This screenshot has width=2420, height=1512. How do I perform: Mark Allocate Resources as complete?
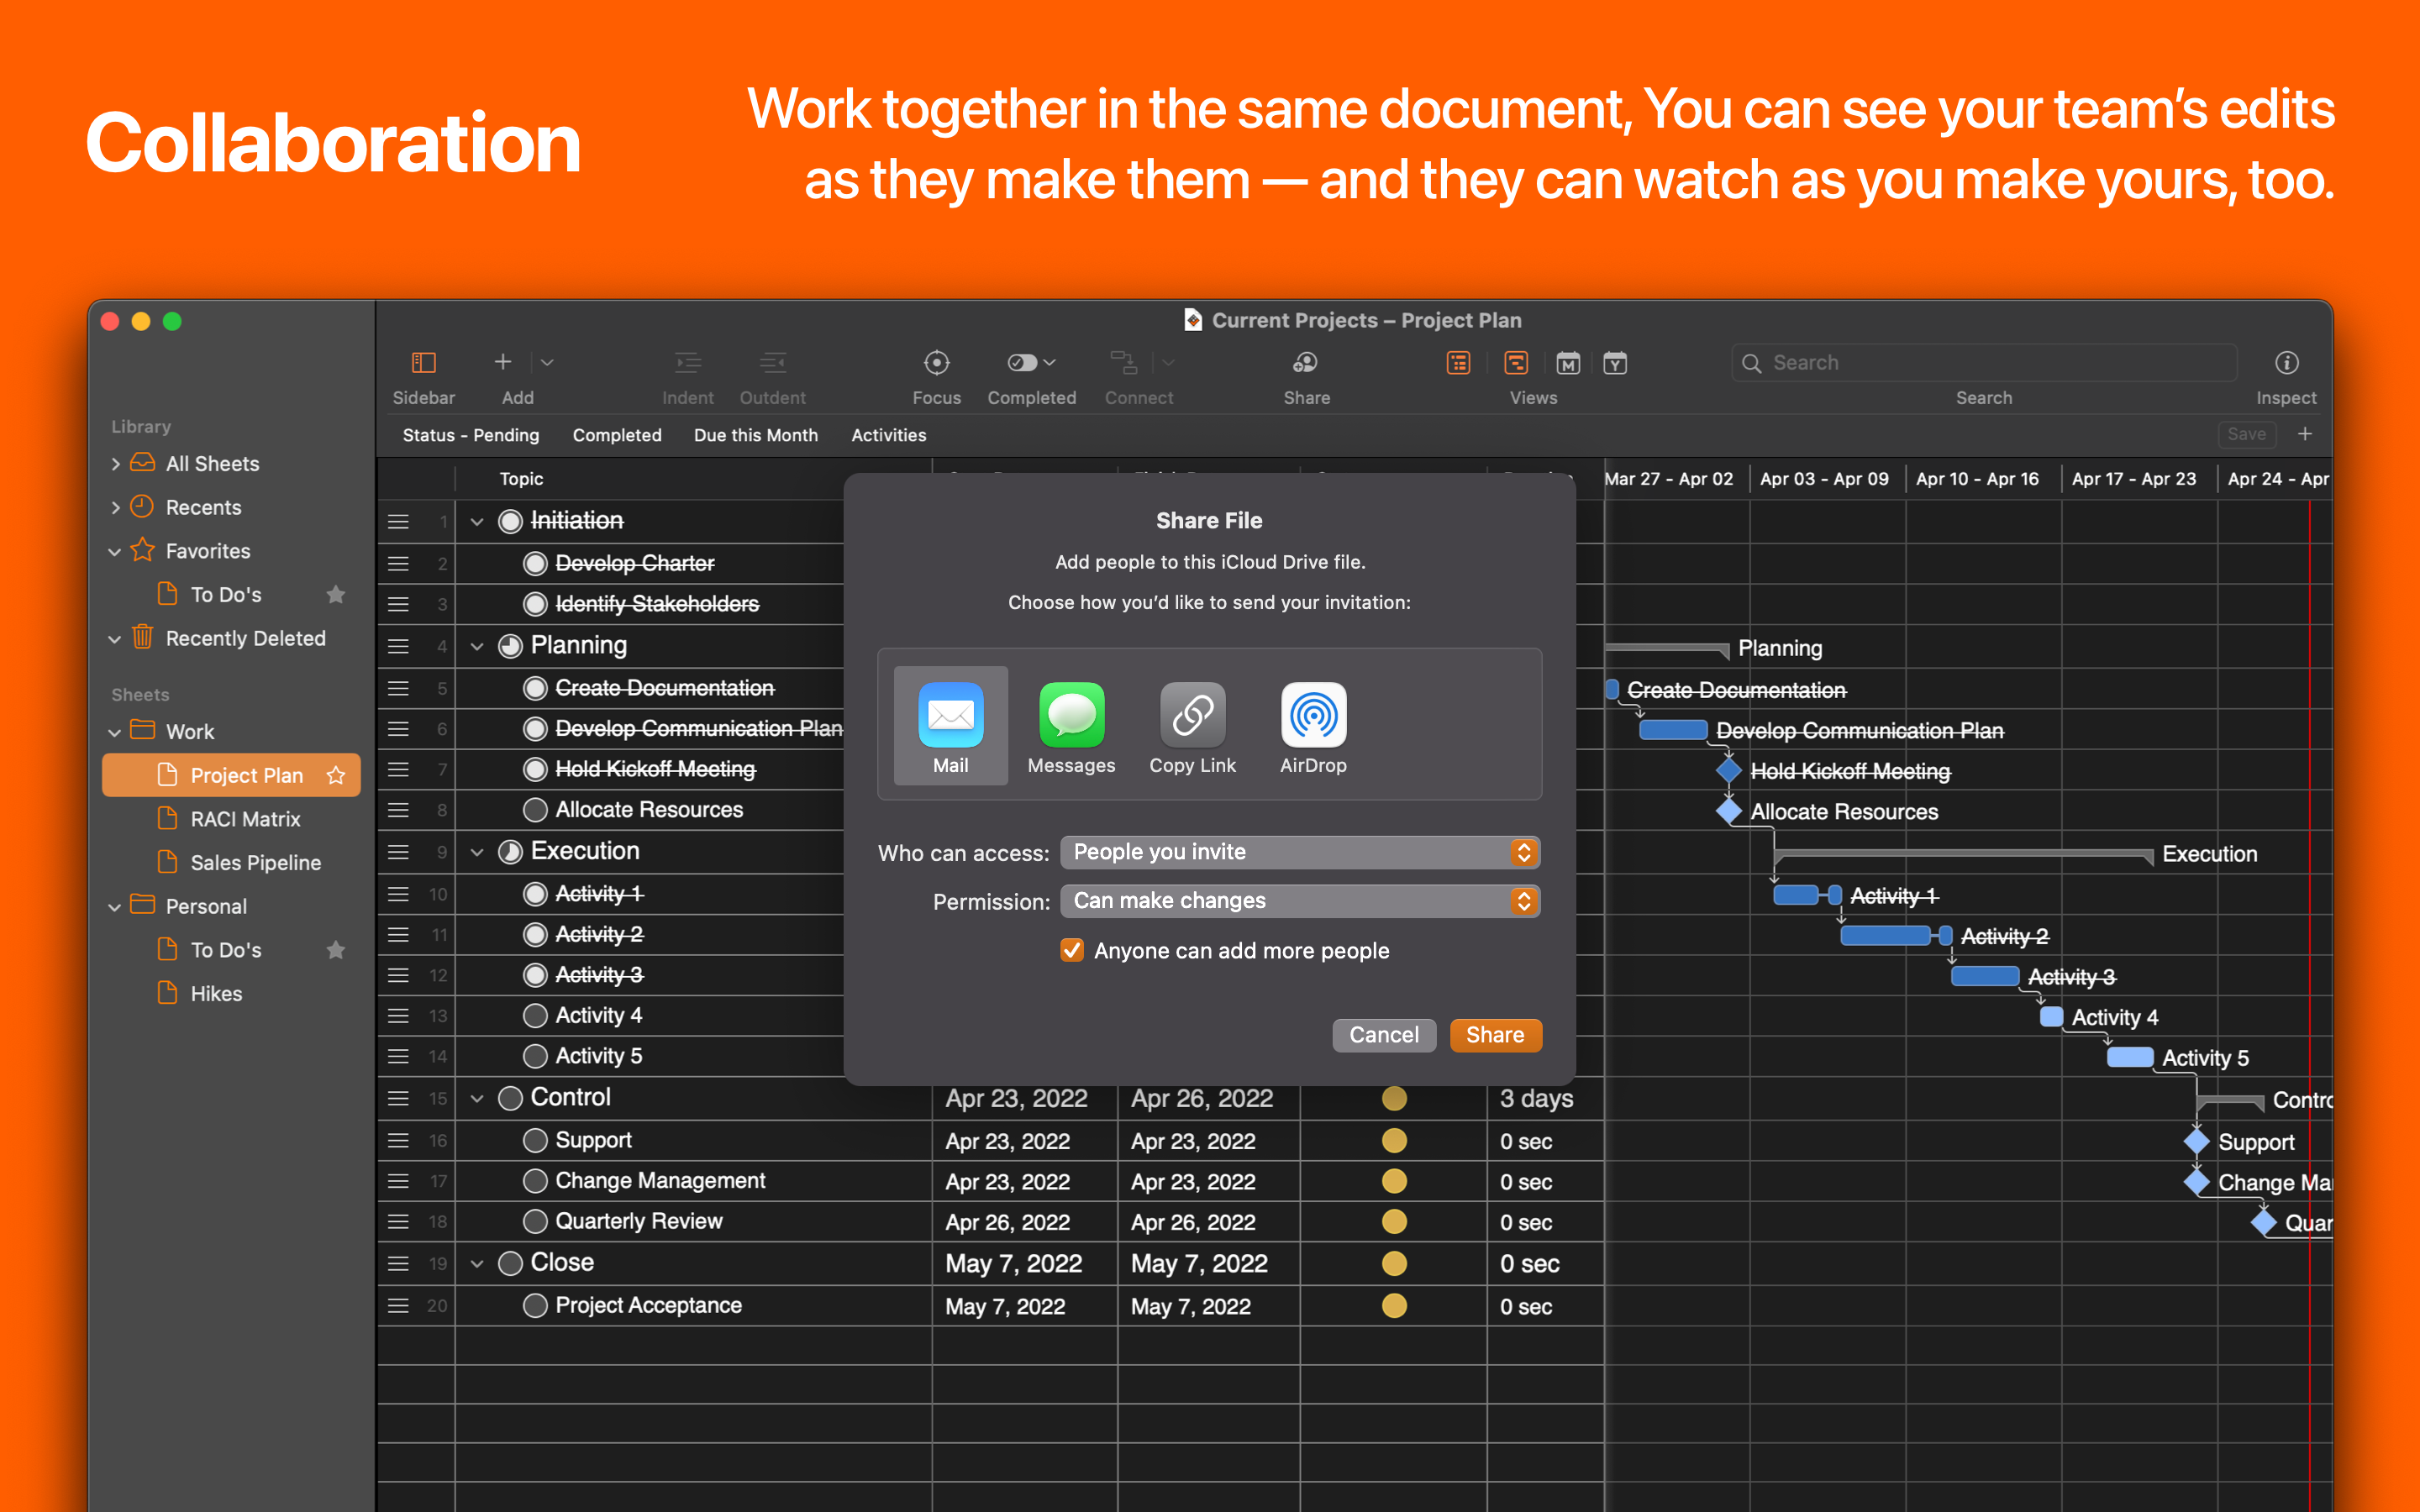(x=535, y=810)
